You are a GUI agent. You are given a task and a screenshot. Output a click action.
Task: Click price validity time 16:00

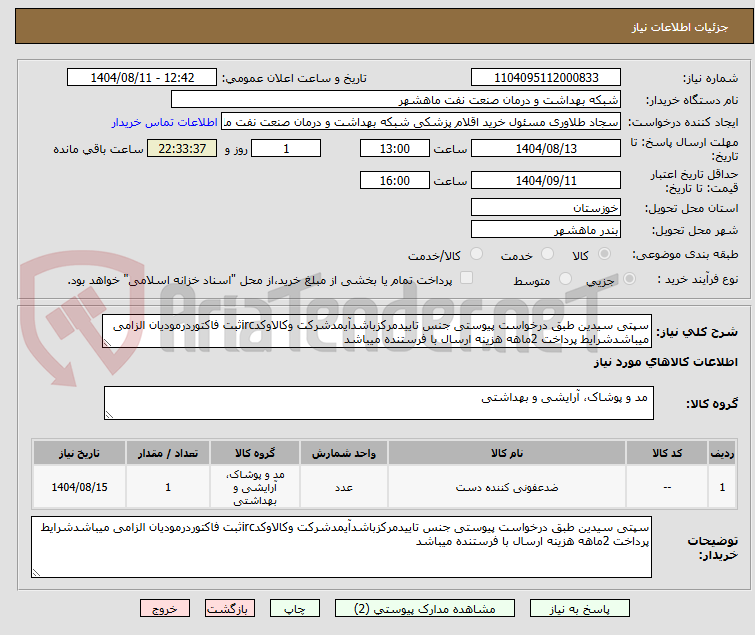point(395,180)
